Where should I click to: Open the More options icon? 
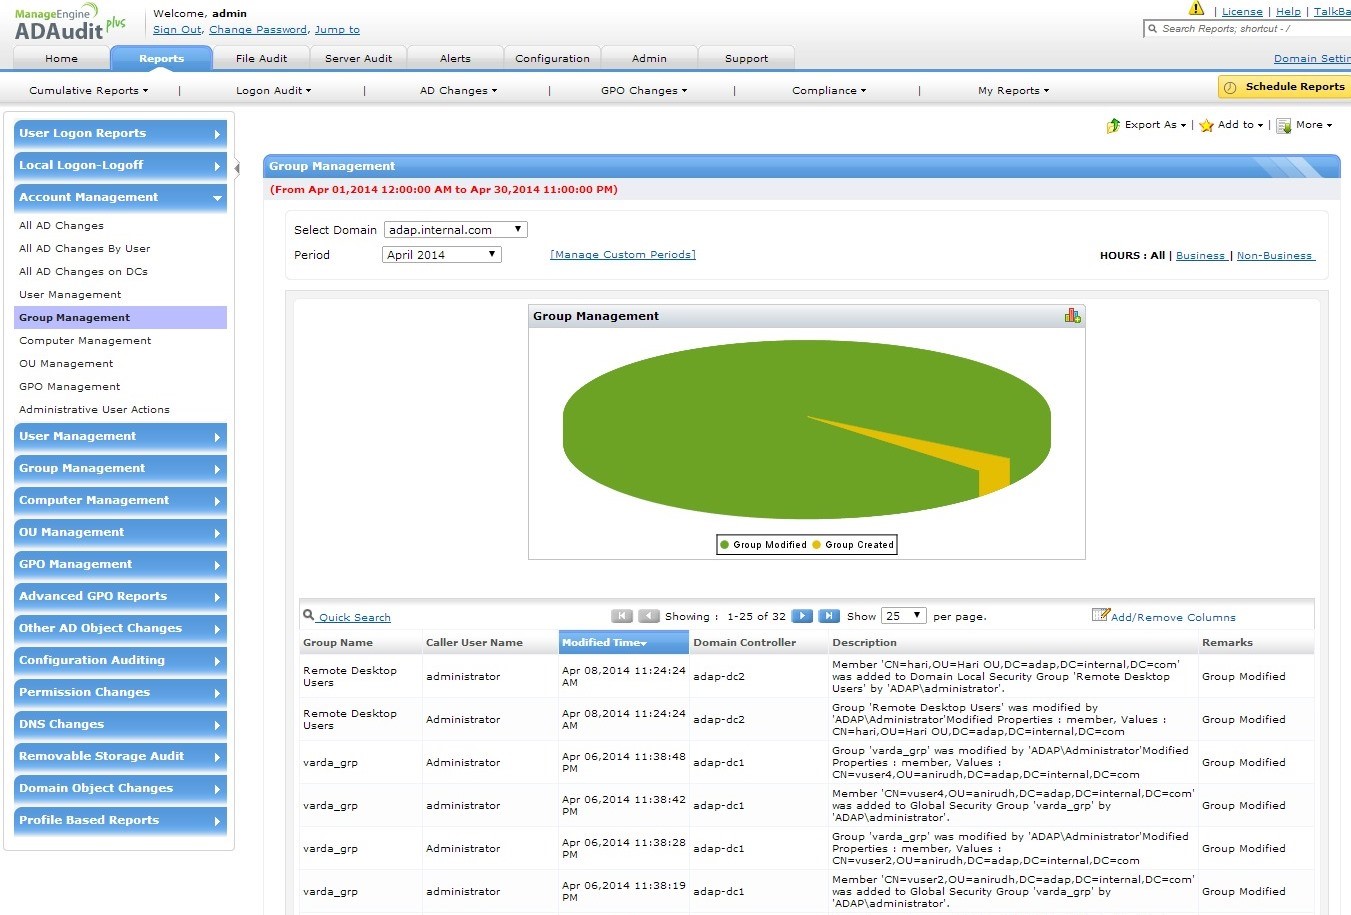coord(1284,125)
